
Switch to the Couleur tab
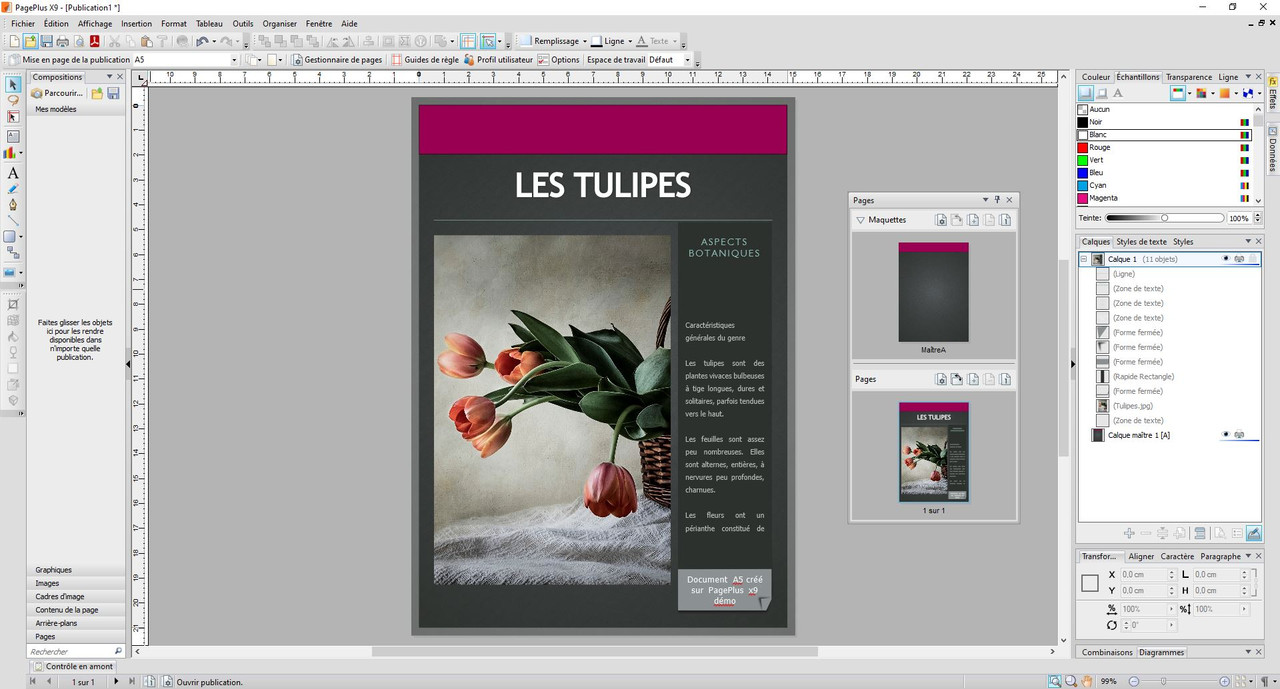[1096, 77]
